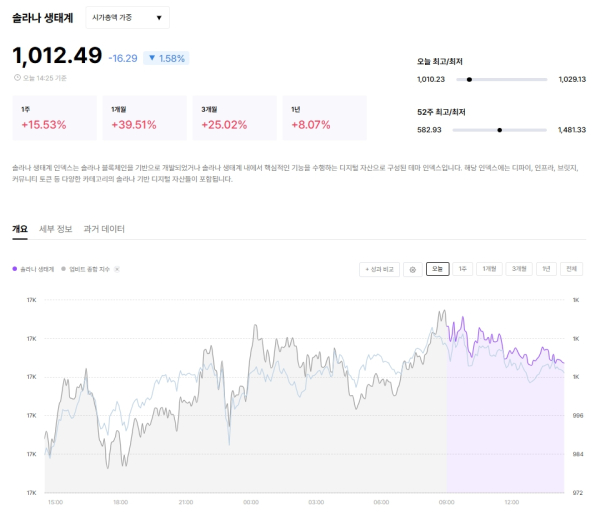The image size is (600, 518).
Task: Open the 시가총액 가중 weighting dropdown
Action: (127, 18)
